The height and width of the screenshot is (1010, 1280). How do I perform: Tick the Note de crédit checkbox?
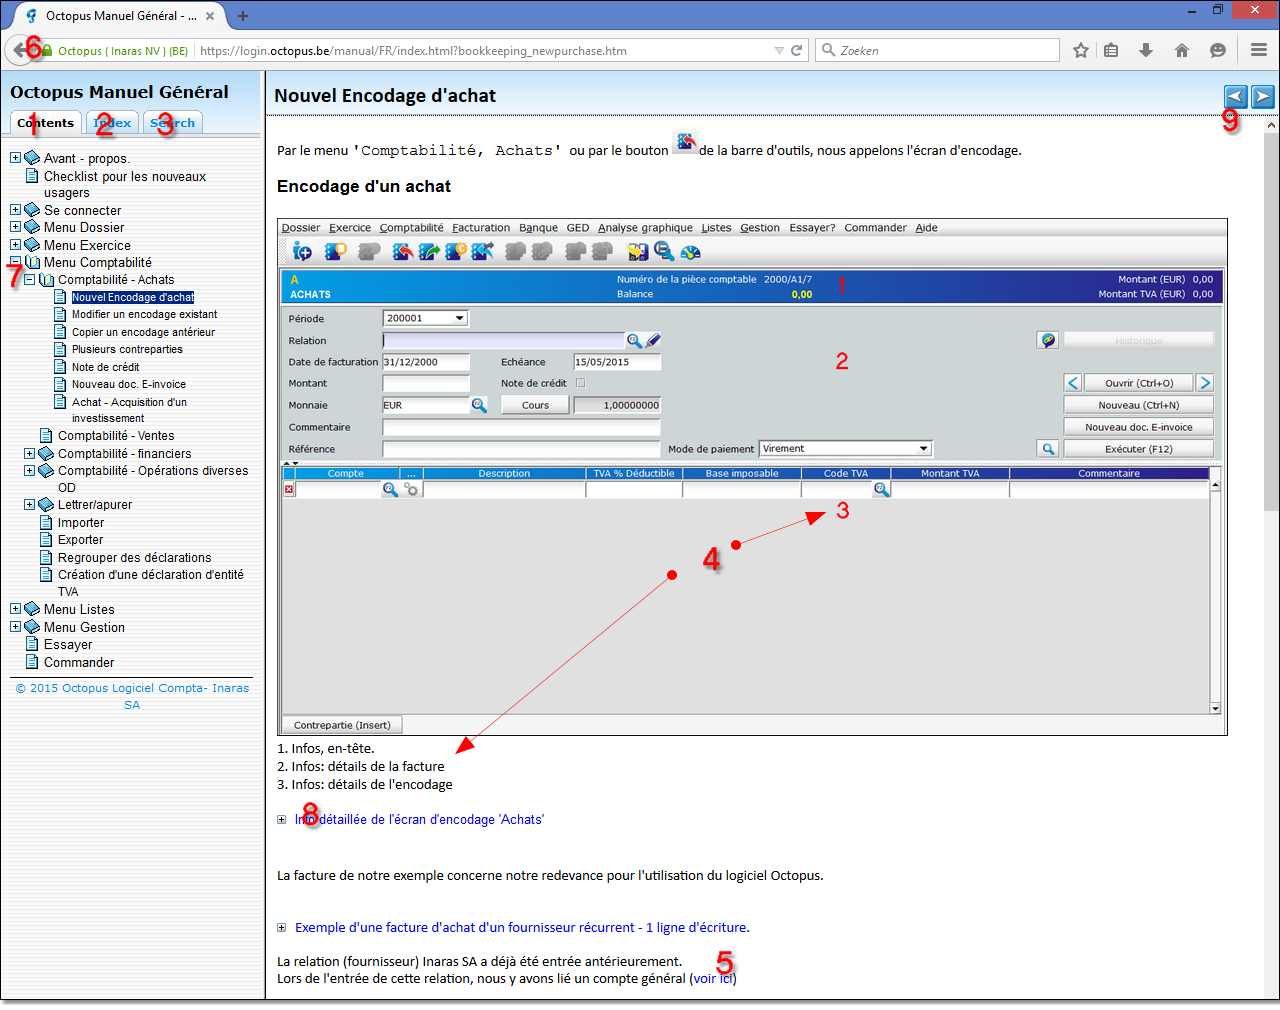580,383
